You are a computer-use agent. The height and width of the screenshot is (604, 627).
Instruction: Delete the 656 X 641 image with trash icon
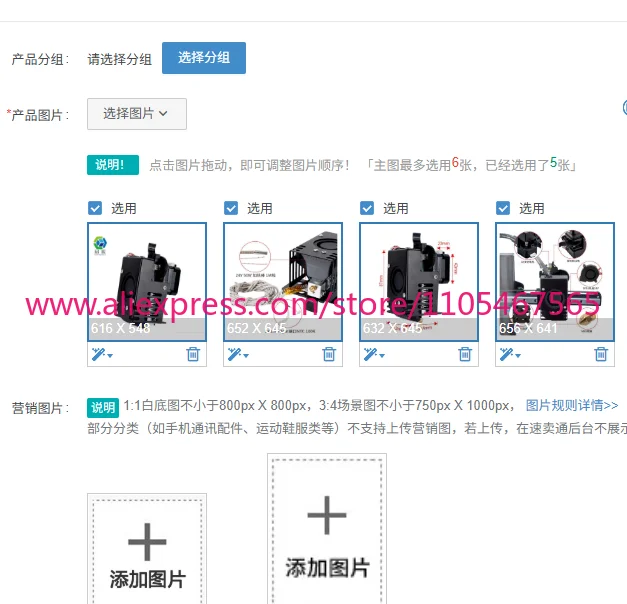(x=601, y=354)
